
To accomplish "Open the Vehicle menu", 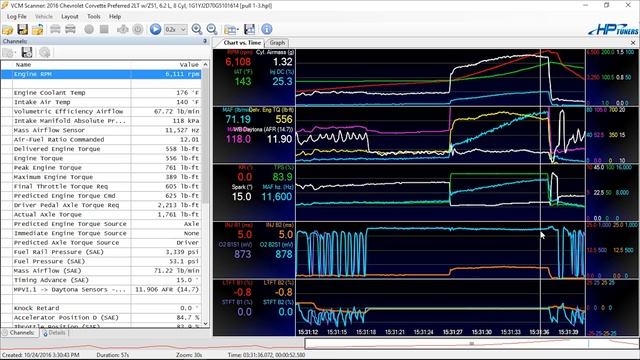I will pos(44,17).
